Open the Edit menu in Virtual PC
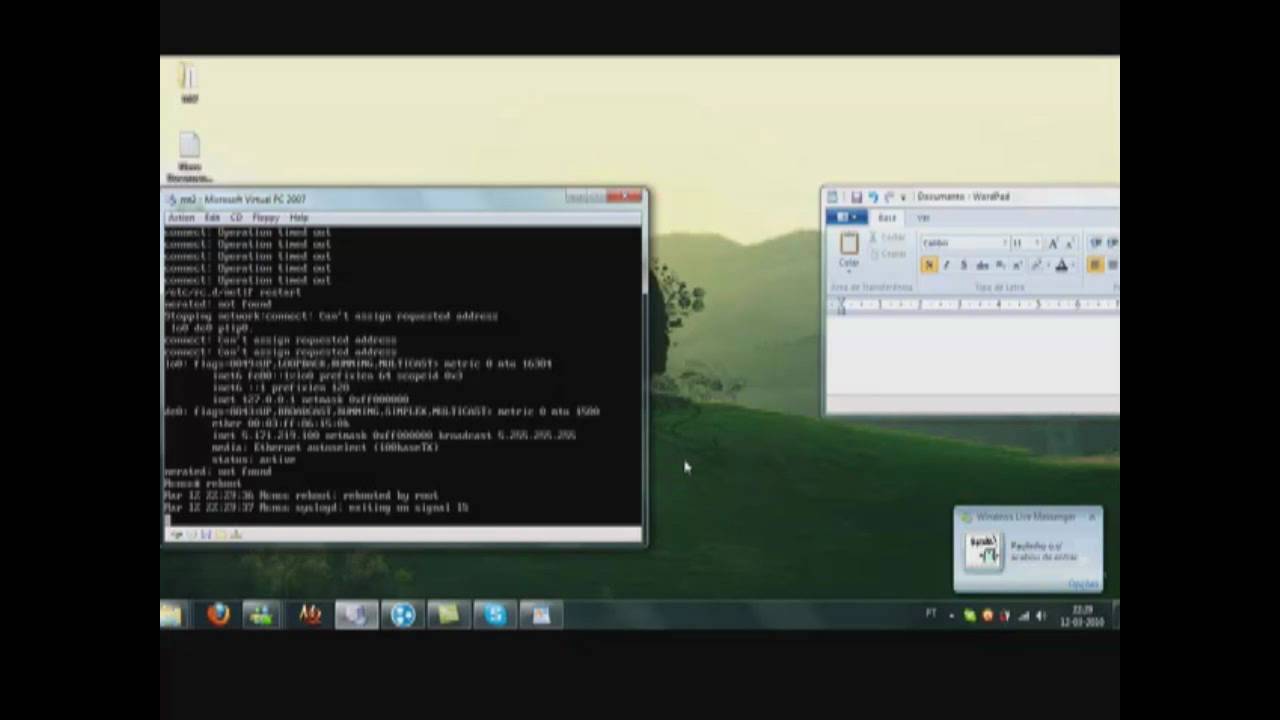The width and height of the screenshot is (1280, 720). click(212, 217)
